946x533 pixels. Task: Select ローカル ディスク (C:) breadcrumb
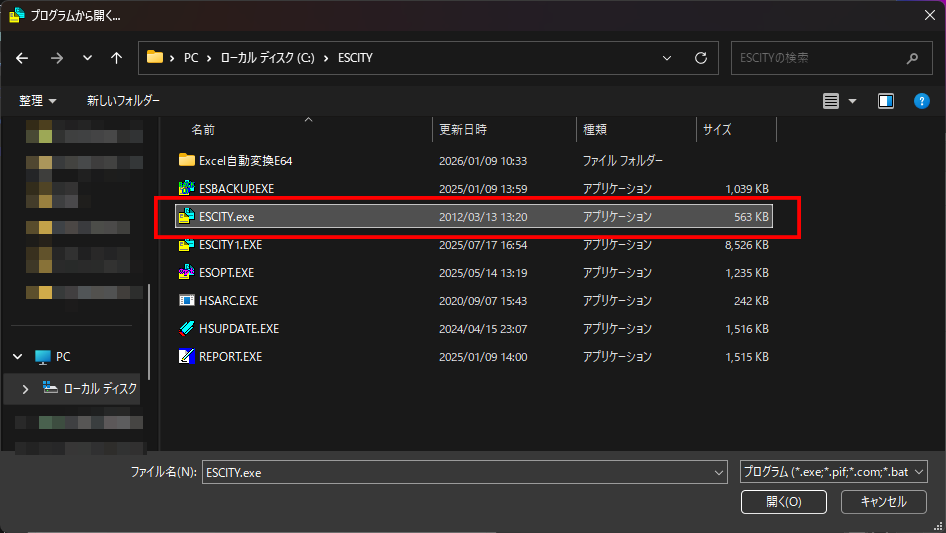267,58
